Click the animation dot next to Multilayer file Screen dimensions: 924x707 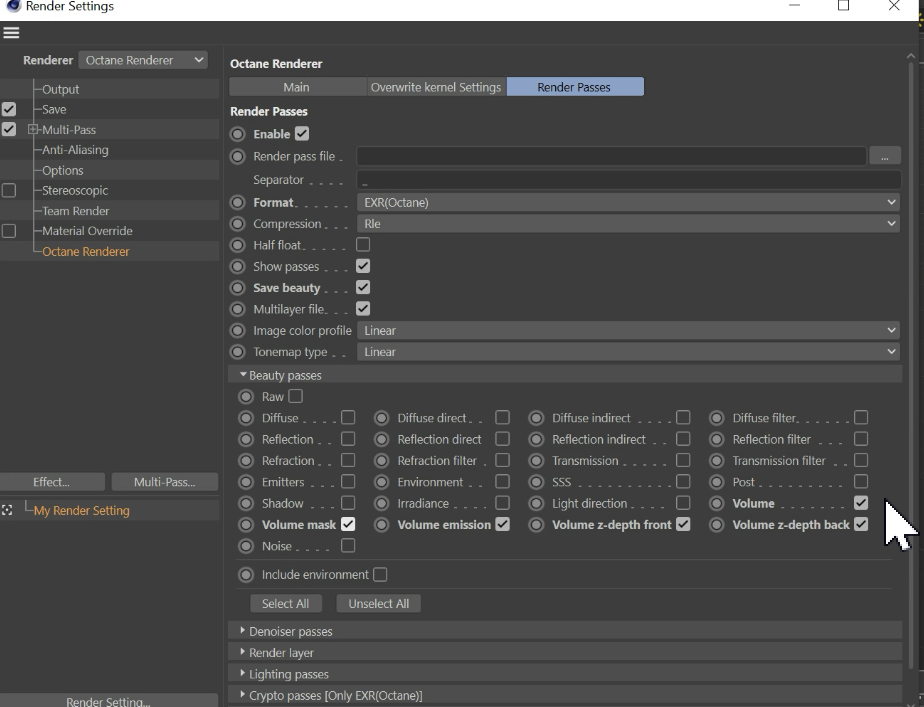click(237, 309)
